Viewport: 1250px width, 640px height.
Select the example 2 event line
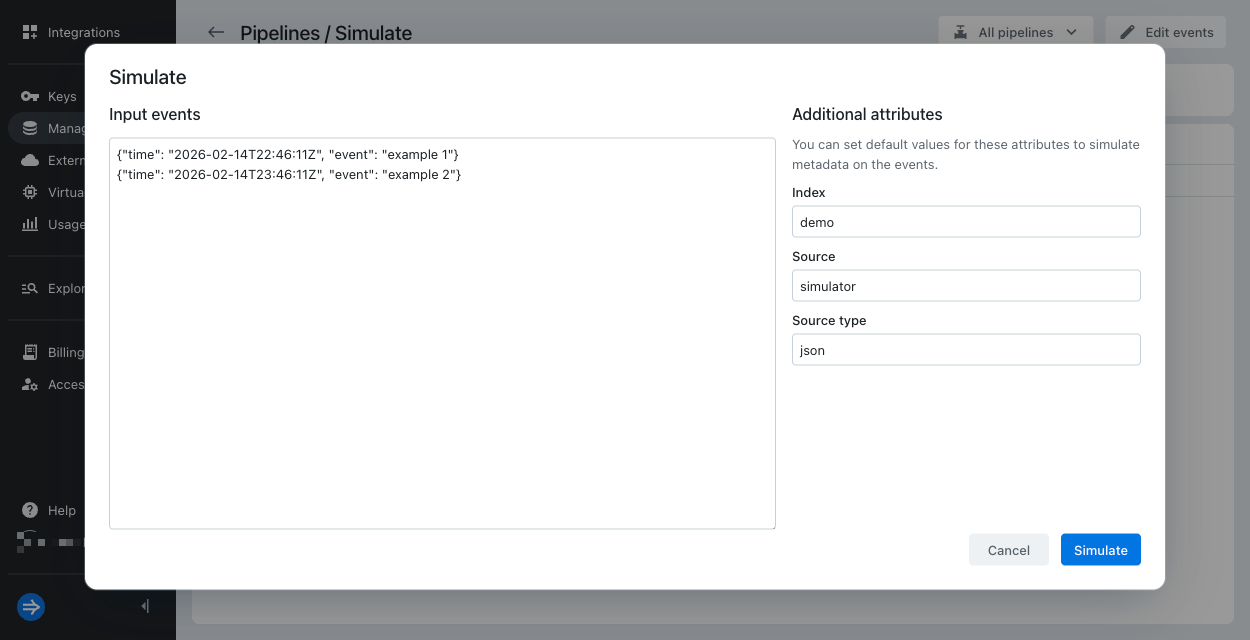coord(289,175)
